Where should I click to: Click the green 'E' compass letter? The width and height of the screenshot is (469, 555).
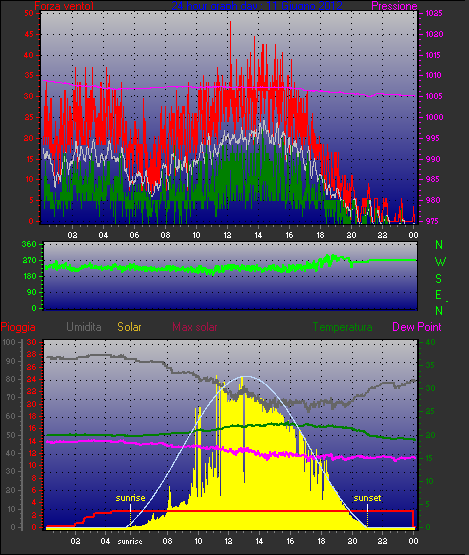(x=439, y=294)
